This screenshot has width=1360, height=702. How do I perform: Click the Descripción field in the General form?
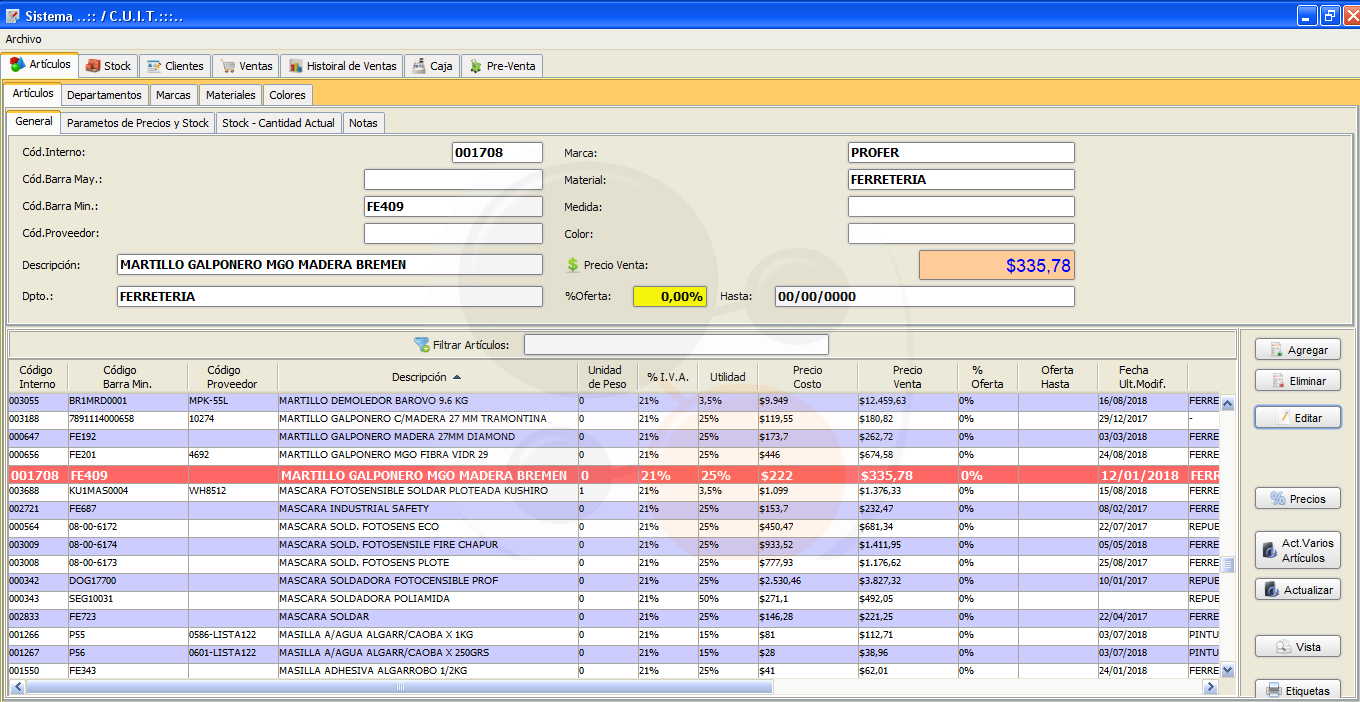(330, 265)
